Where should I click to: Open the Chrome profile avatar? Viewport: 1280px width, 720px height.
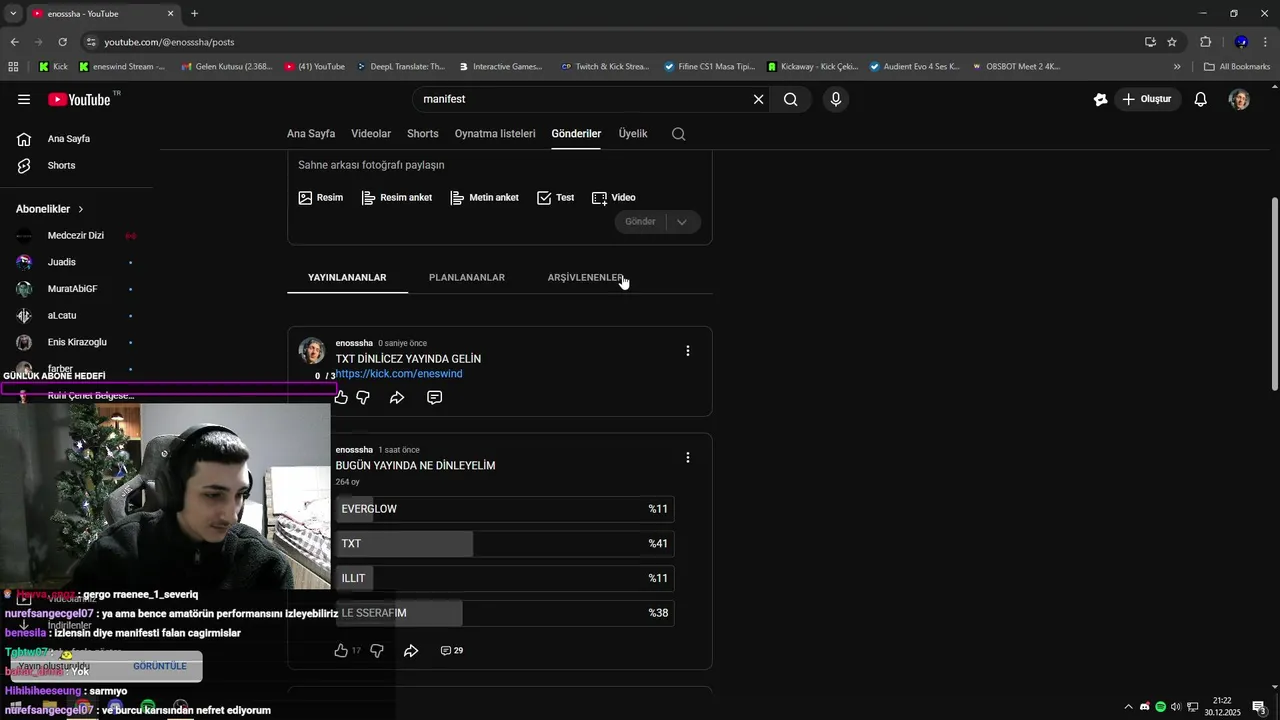(1241, 42)
